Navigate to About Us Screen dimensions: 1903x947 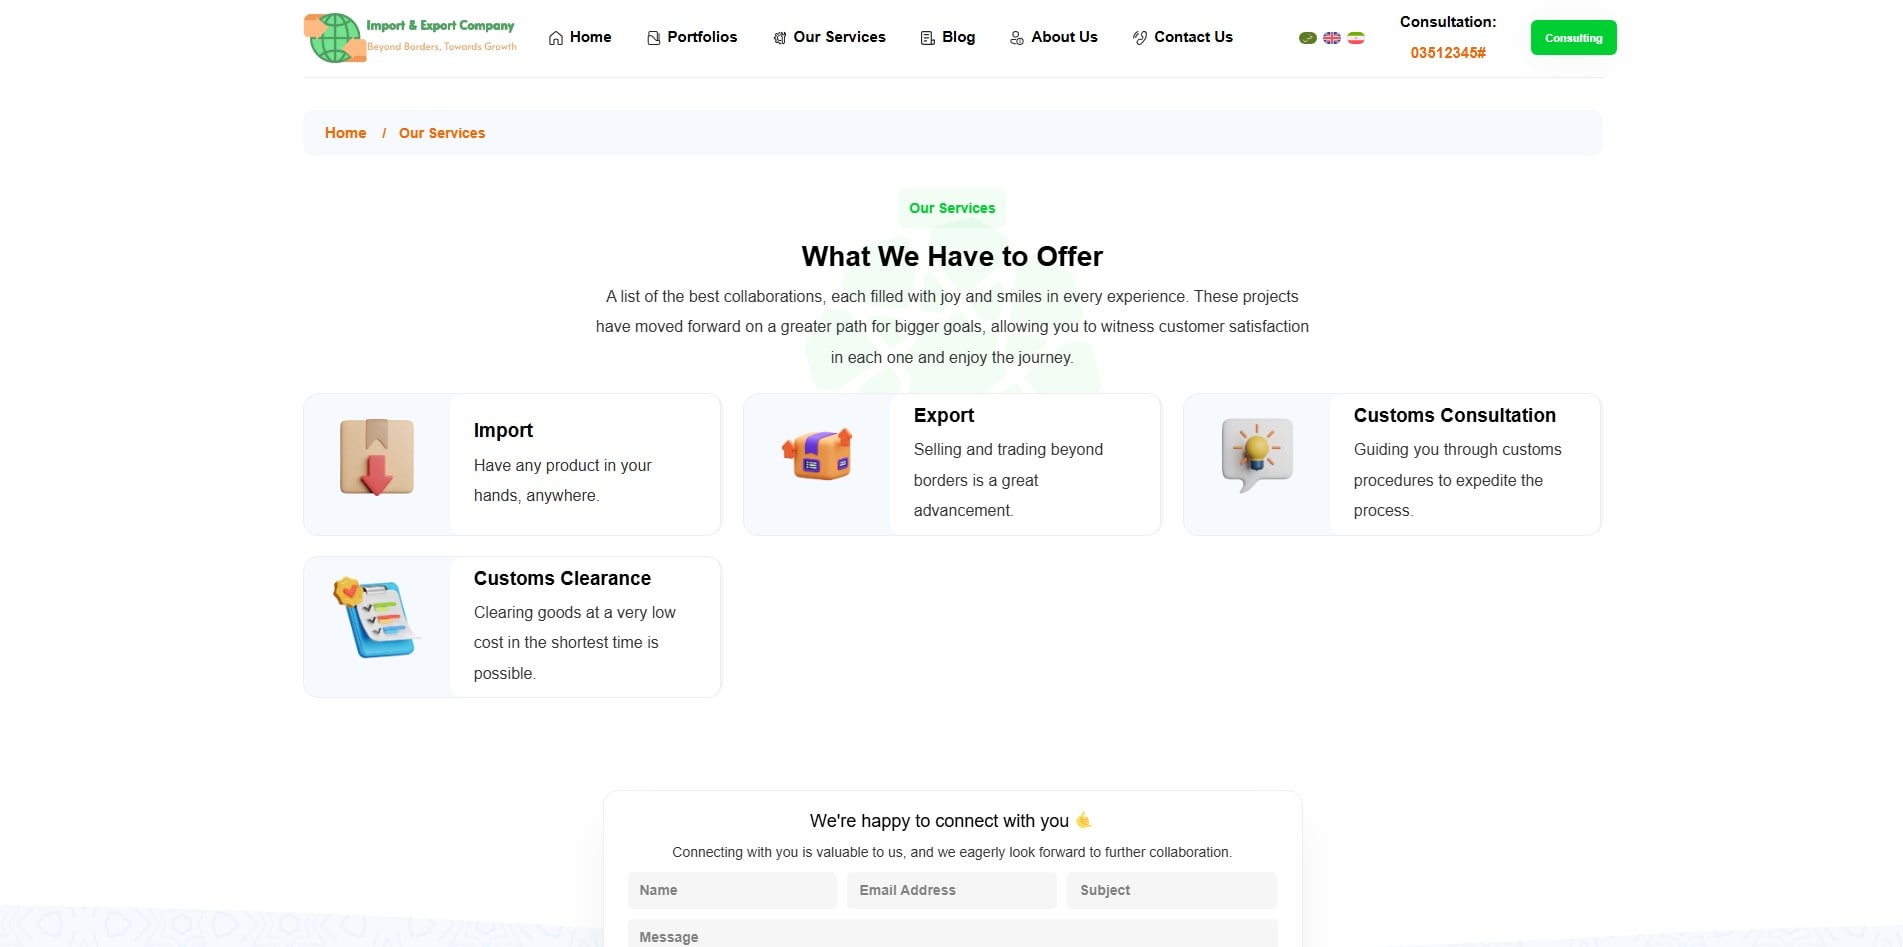(1054, 37)
